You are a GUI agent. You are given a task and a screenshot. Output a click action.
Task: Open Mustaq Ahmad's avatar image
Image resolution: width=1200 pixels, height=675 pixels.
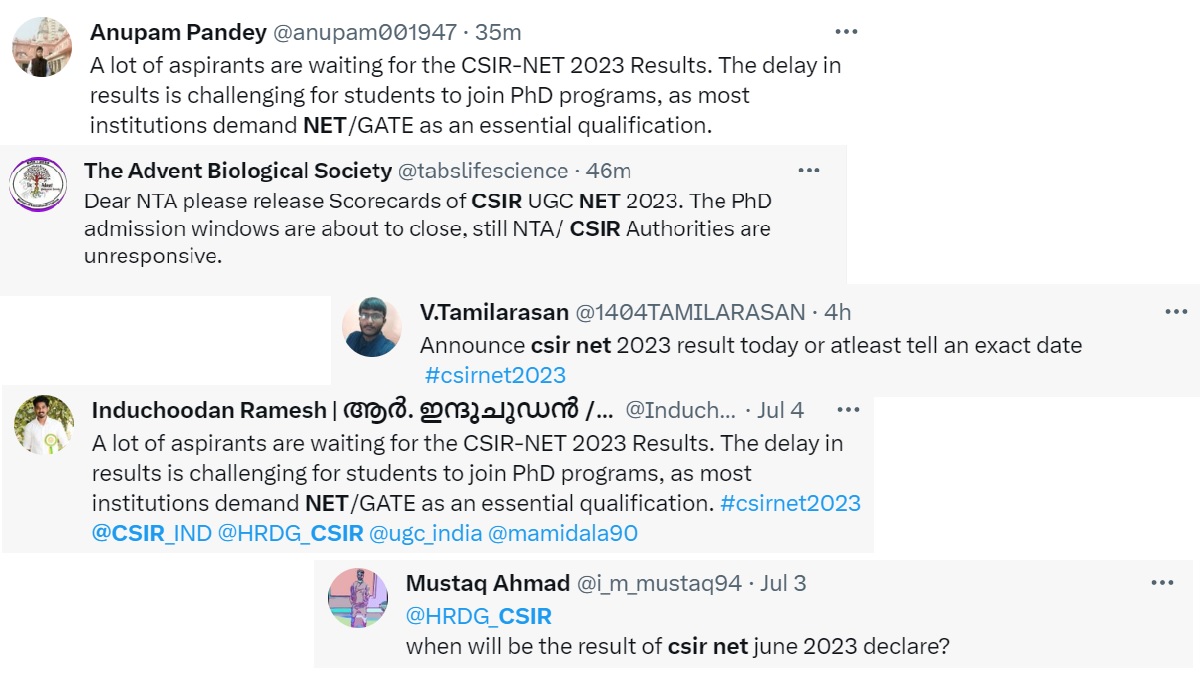358,598
